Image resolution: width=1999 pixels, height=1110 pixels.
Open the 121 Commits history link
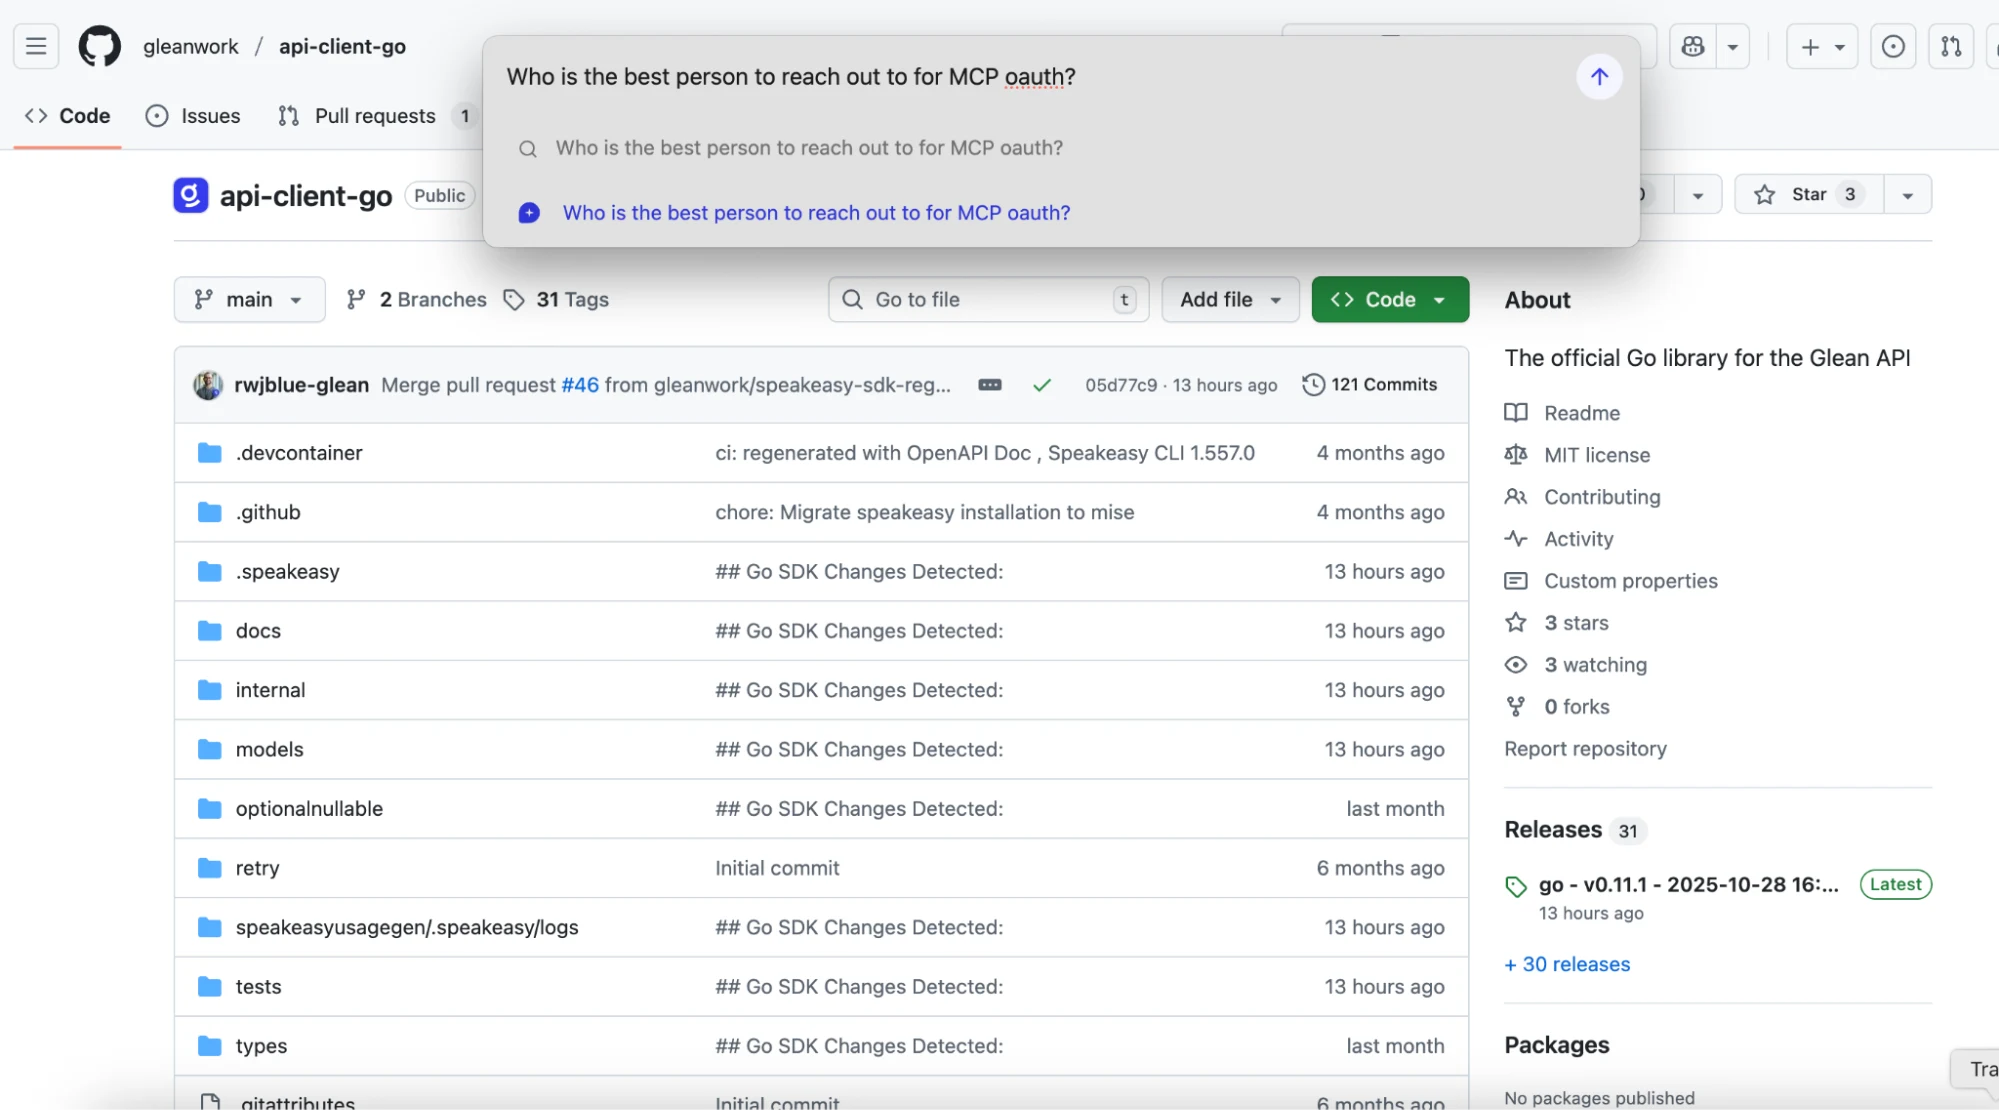coord(1369,385)
